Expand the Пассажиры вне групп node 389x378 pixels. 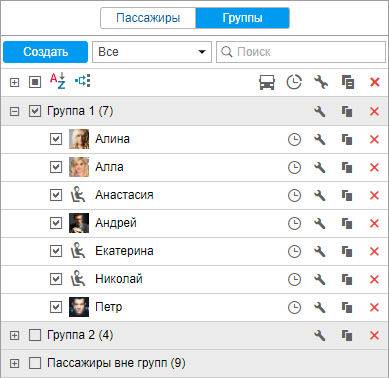click(14, 363)
